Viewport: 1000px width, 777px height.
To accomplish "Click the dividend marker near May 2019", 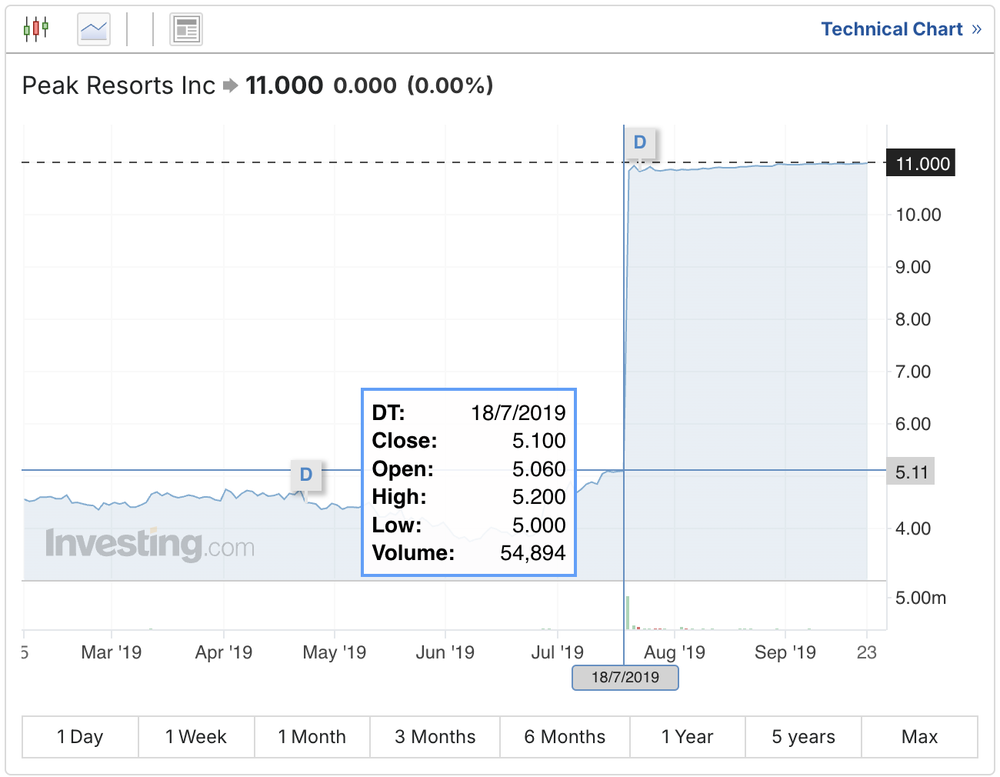I will 306,474.
